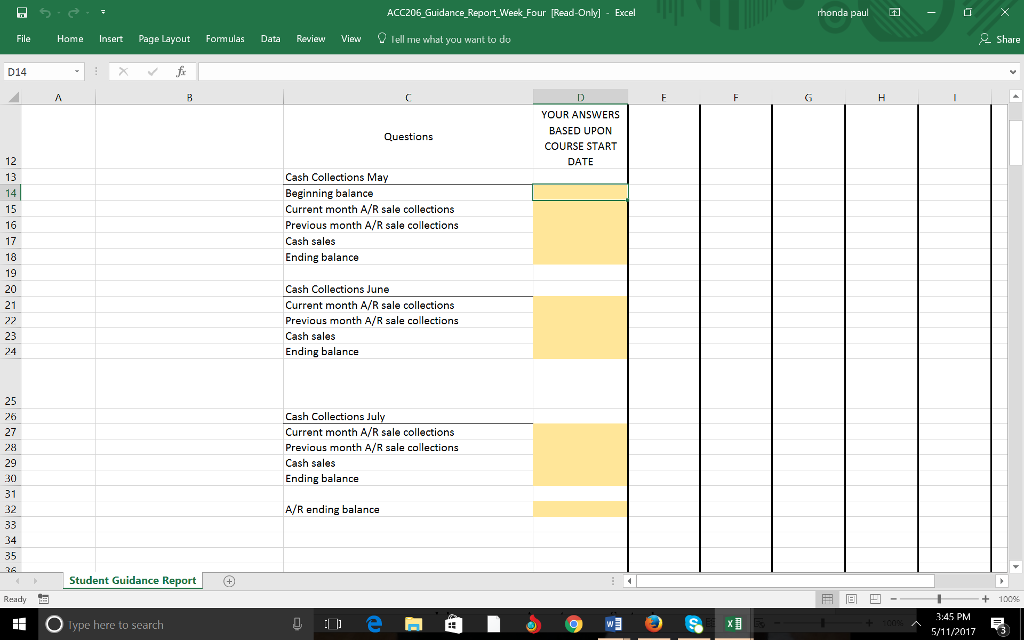
Task: Switch to Page Layout view in status bar
Action: coord(851,599)
